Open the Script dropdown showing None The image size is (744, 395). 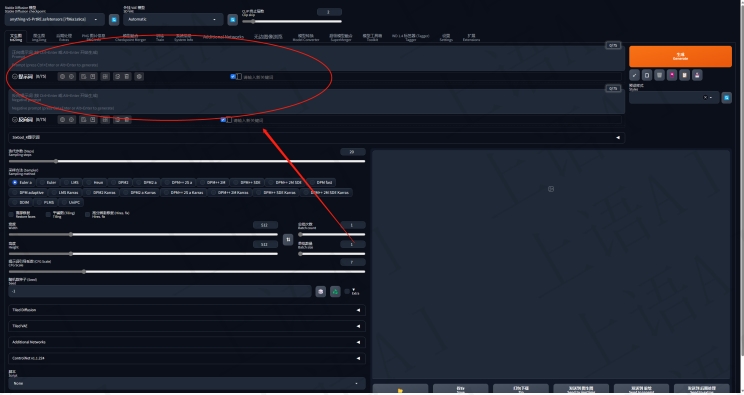tap(187, 383)
